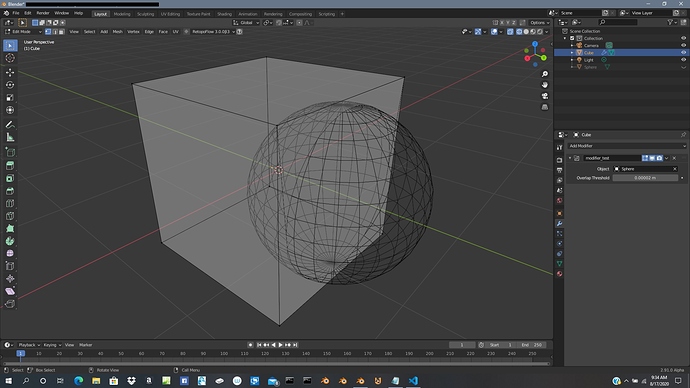Select the Inset Faces tool
Screen dimensions: 690x388
pyautogui.click(x=10, y=178)
